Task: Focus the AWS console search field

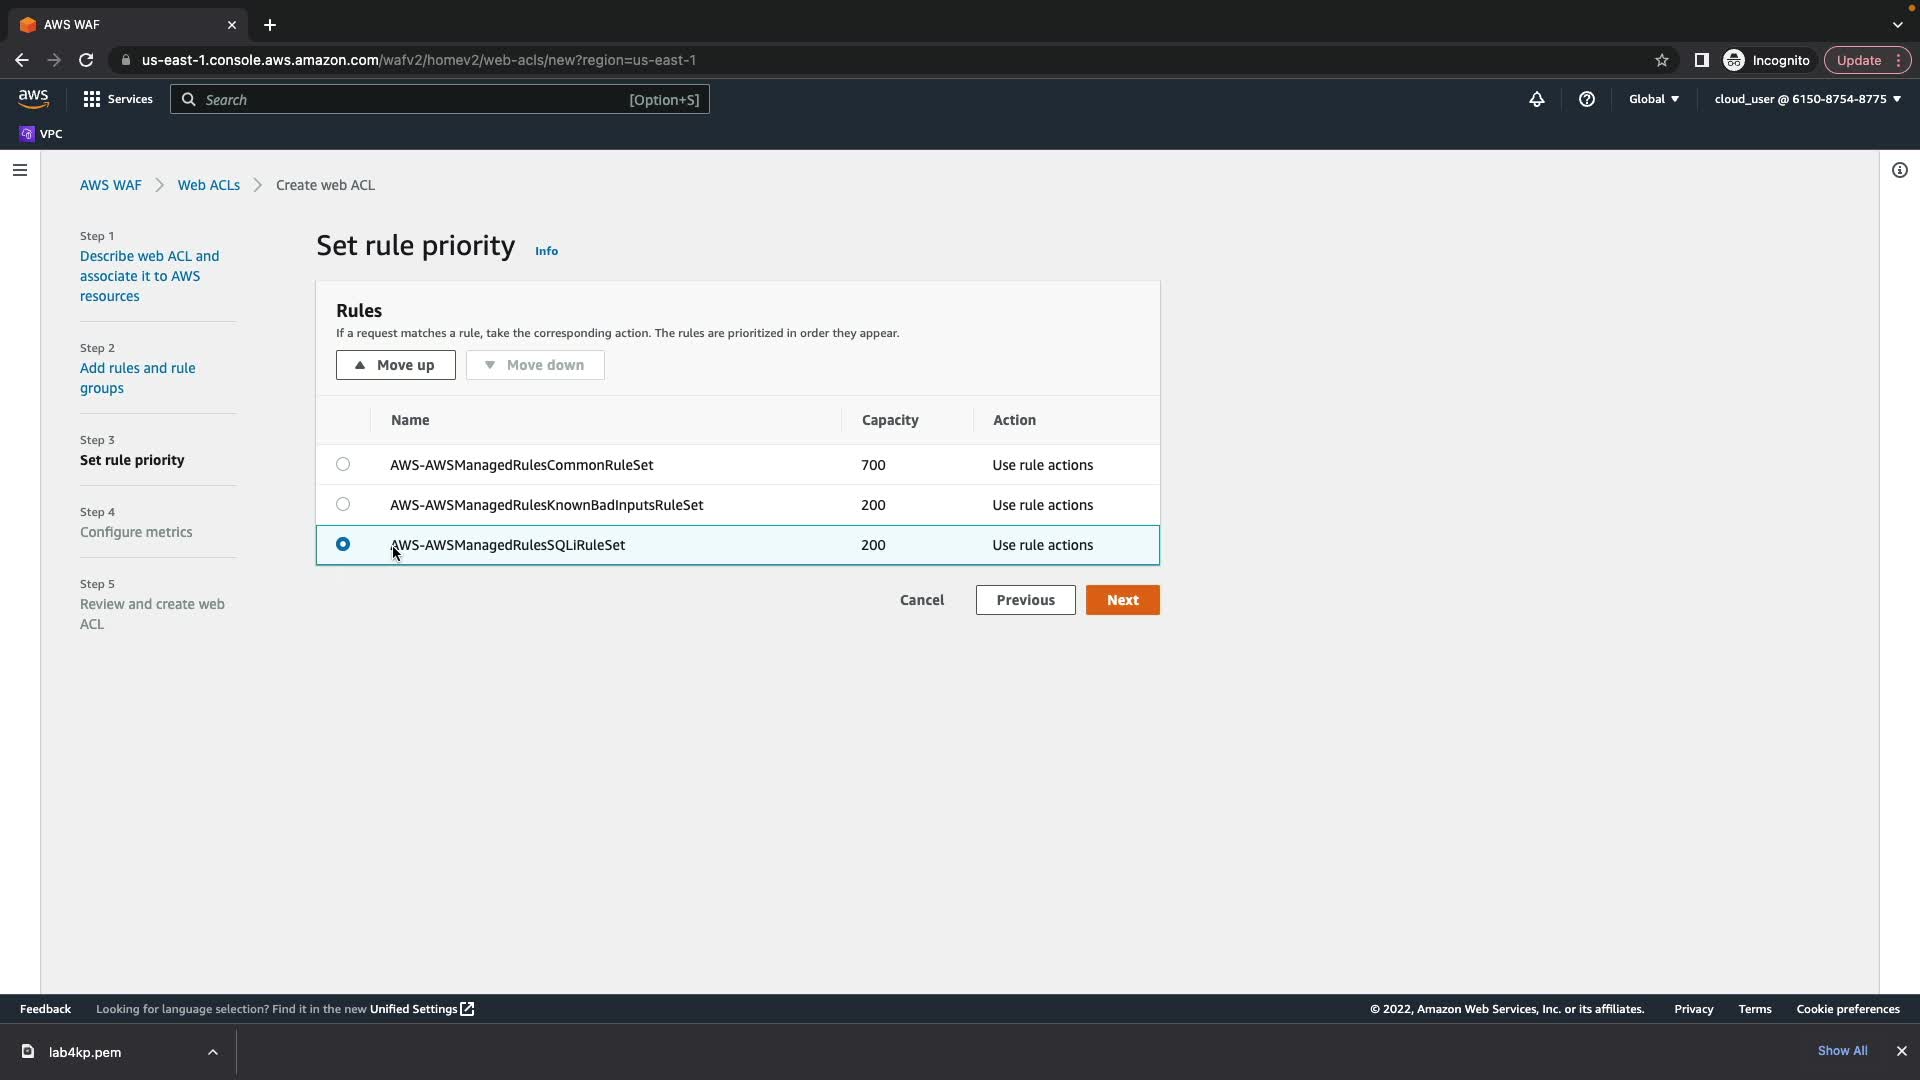Action: [x=410, y=100]
